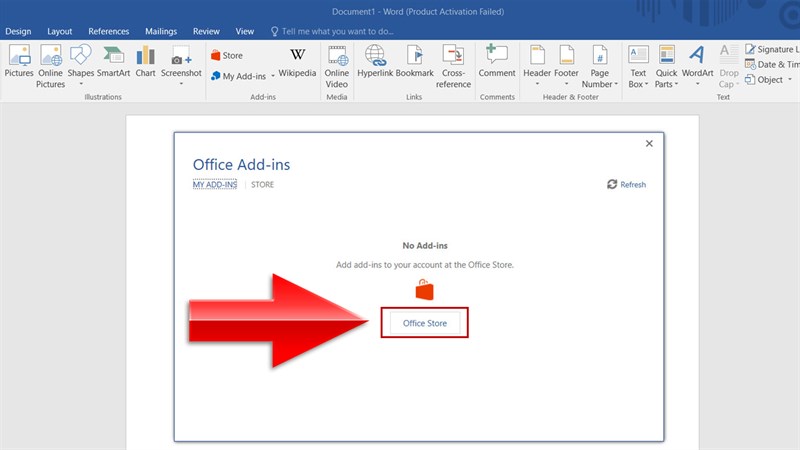The height and width of the screenshot is (450, 800).
Task: Insert a Chart
Action: [x=145, y=61]
